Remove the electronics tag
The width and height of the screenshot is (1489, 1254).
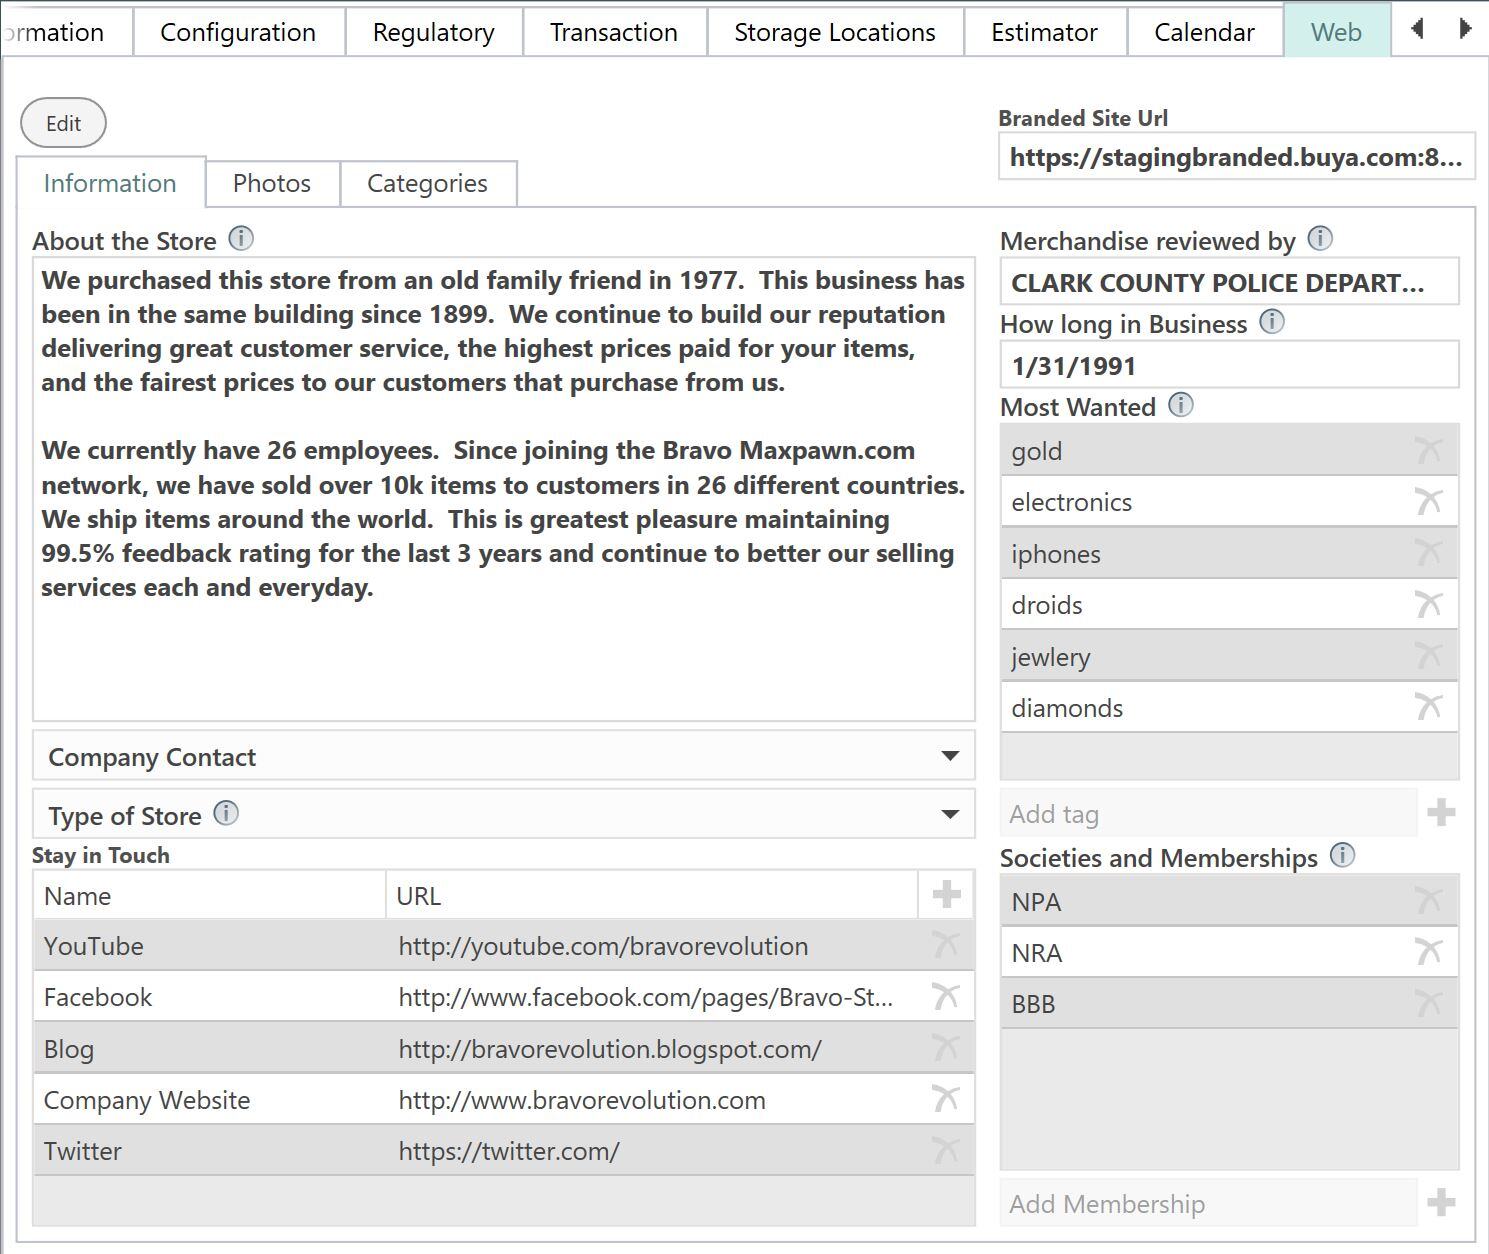pyautogui.click(x=1428, y=501)
